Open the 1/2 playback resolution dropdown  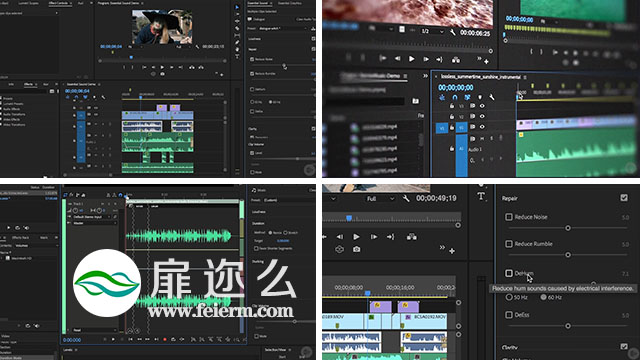pyautogui.click(x=432, y=31)
